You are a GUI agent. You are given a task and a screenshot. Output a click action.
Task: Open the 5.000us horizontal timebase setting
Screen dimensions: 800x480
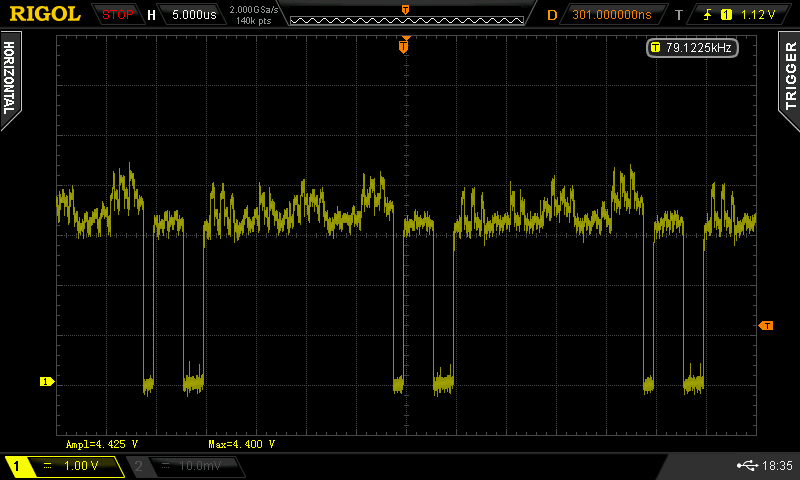[x=191, y=15]
